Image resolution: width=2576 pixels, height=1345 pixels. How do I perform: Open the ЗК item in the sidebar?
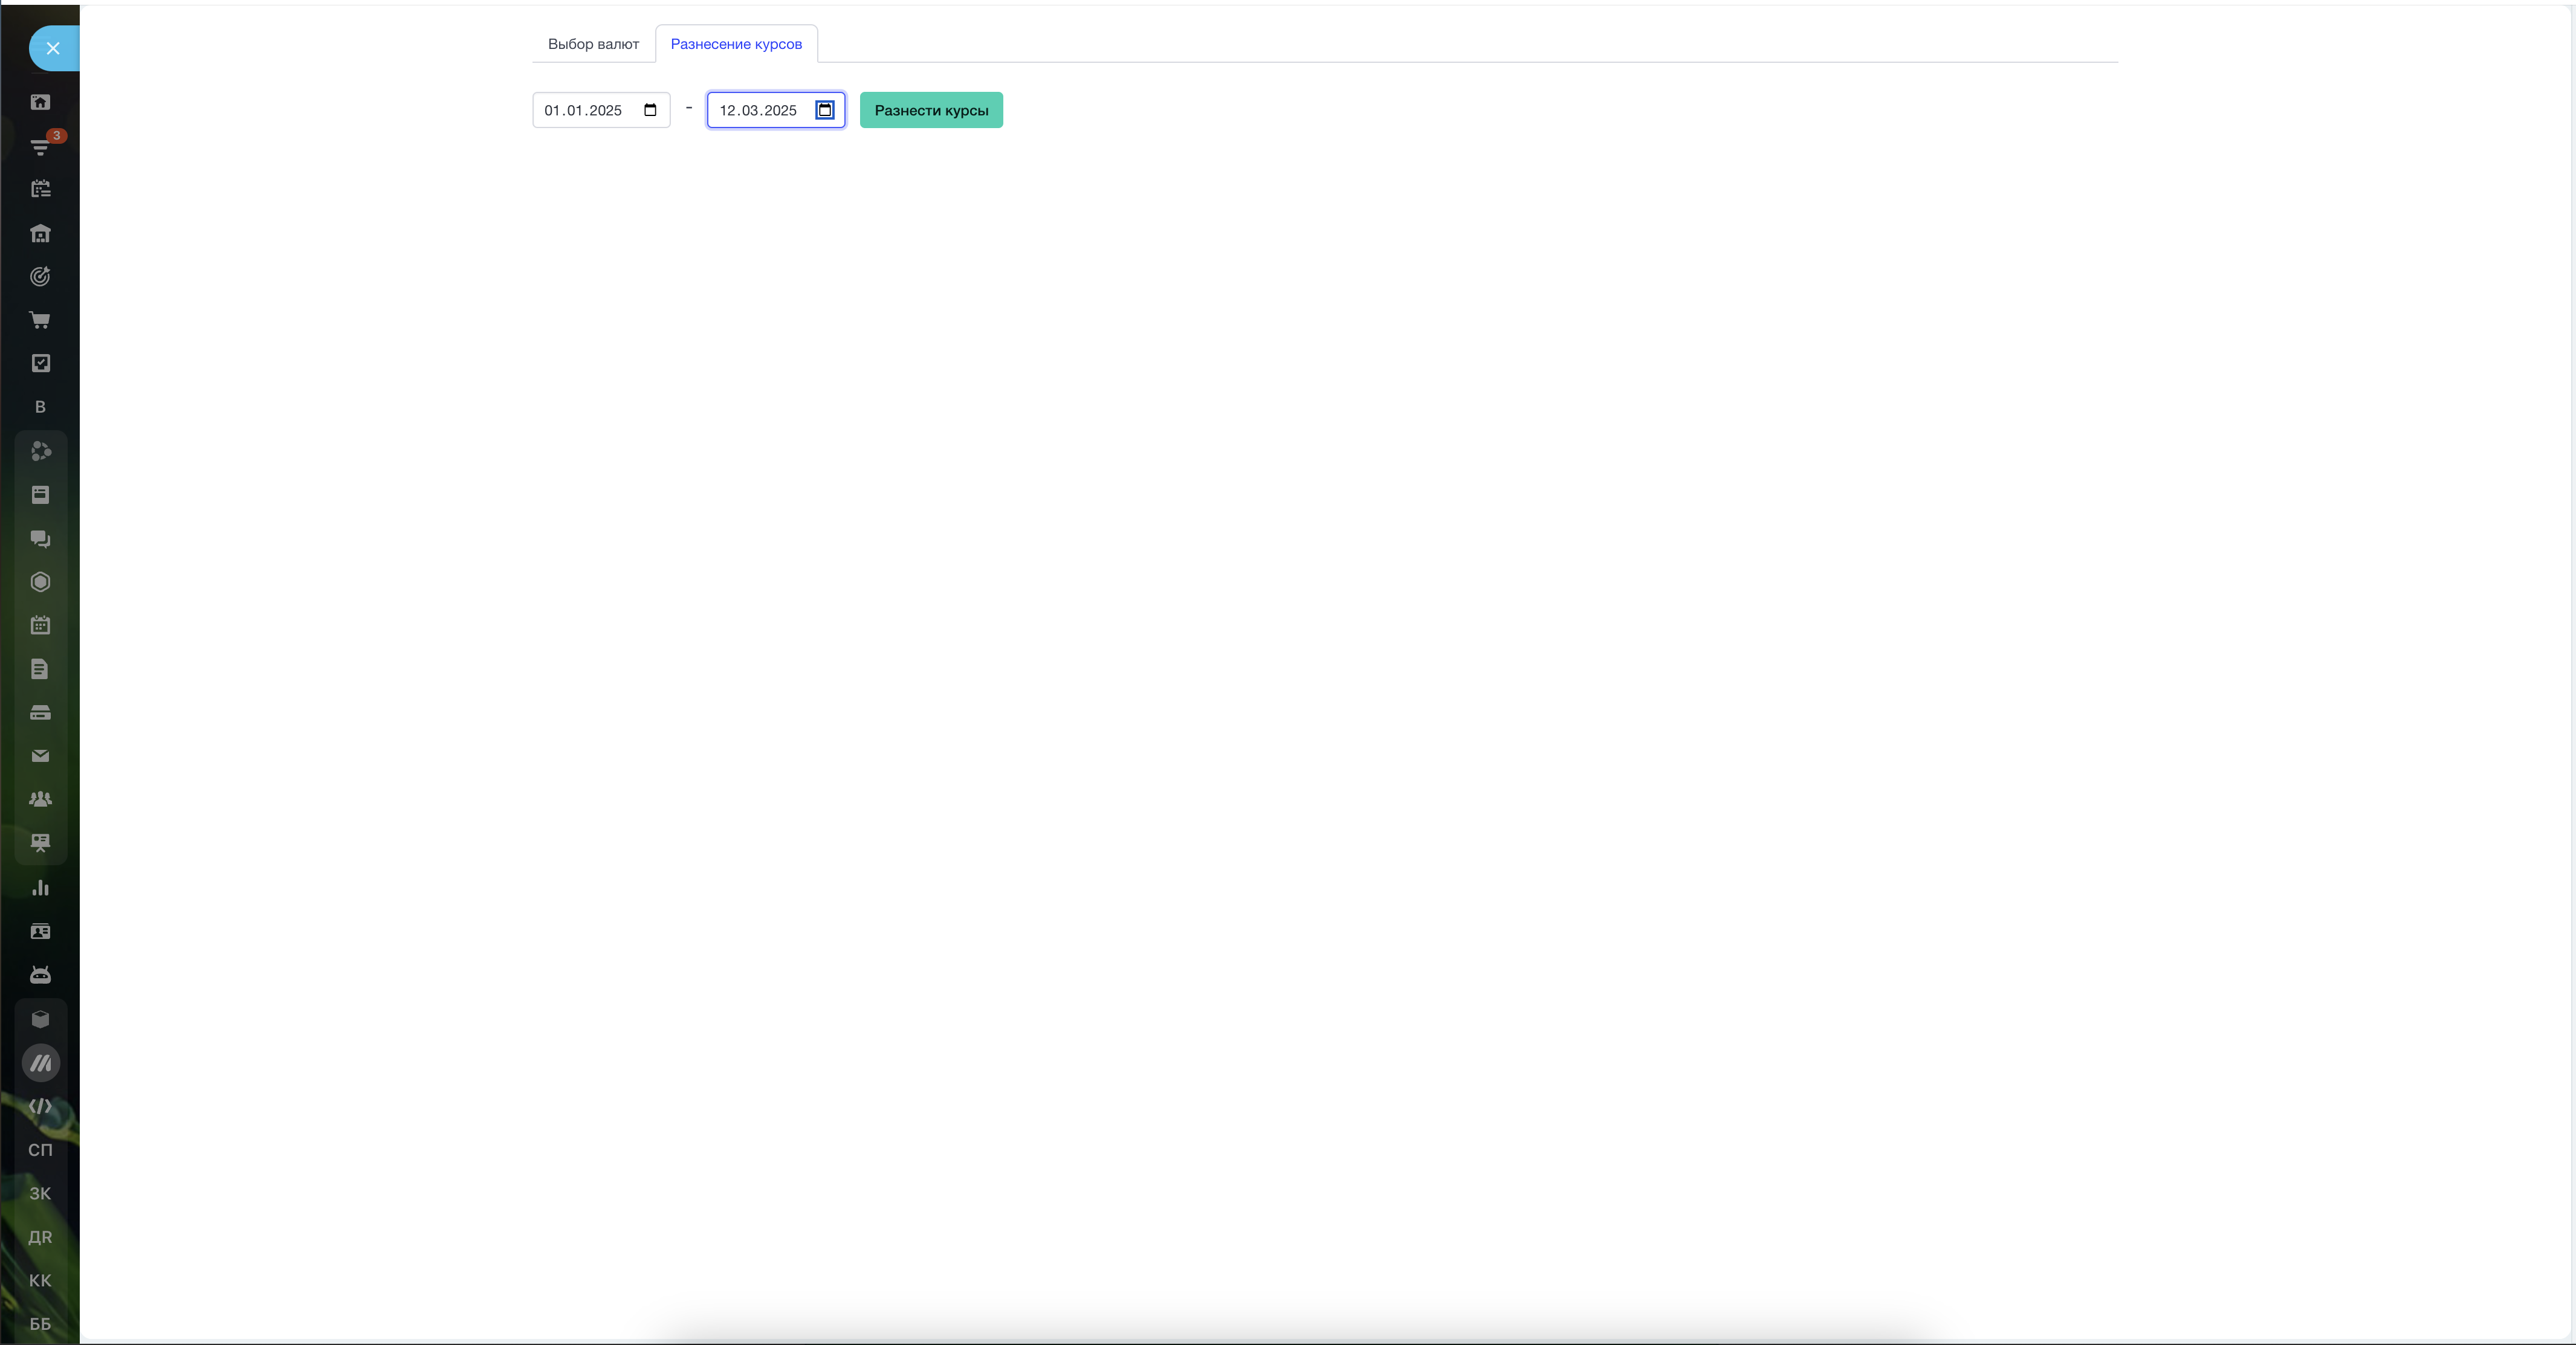[40, 1193]
